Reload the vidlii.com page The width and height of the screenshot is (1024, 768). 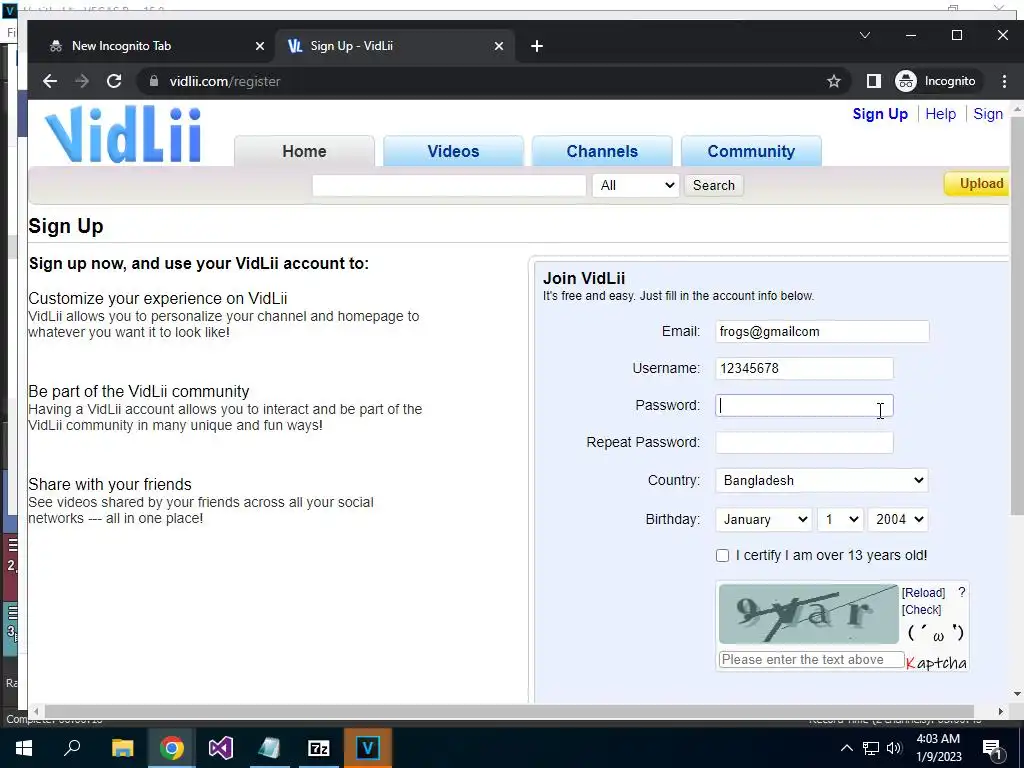(114, 81)
